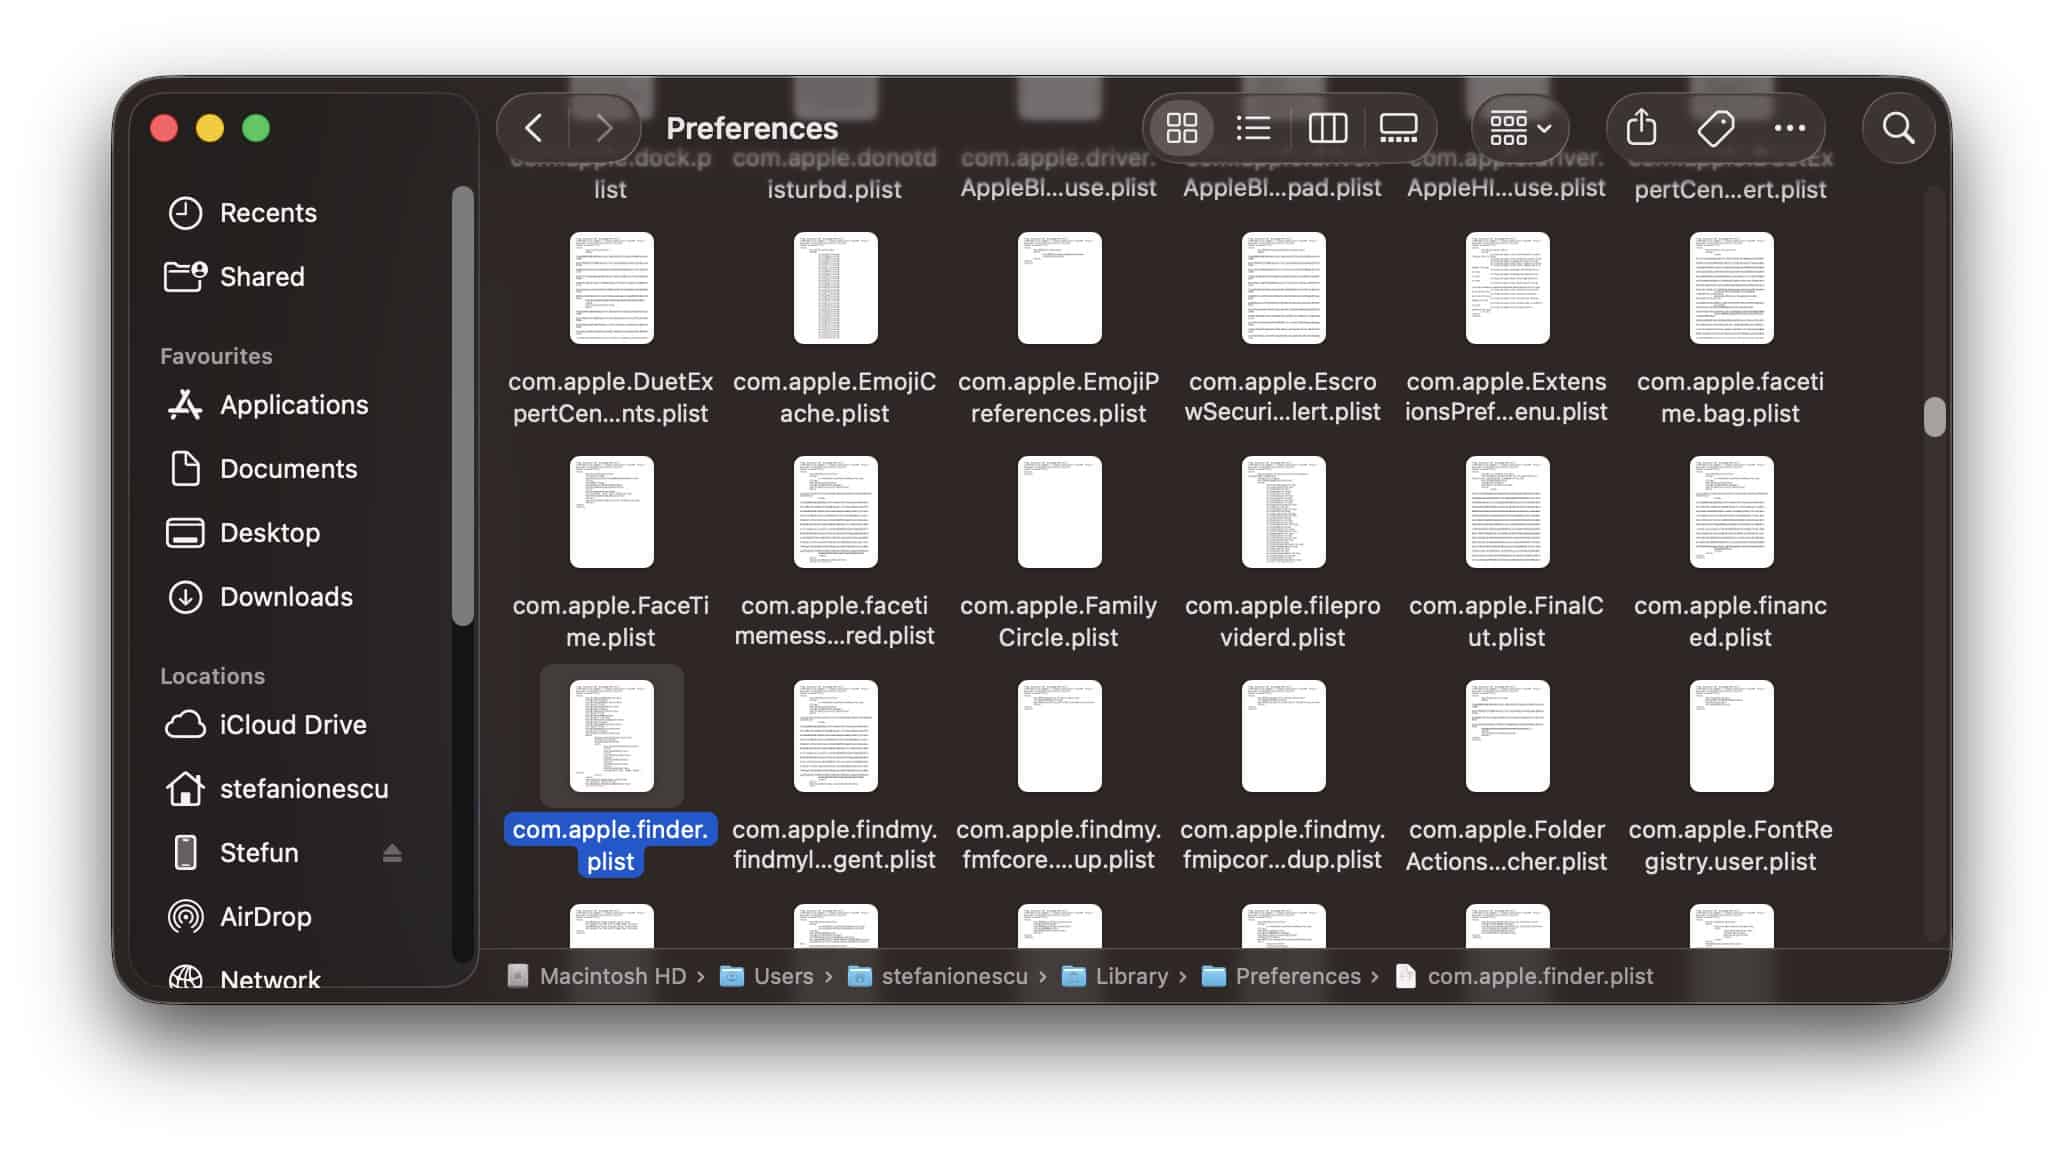
Task: Switch to list view
Action: coord(1253,128)
